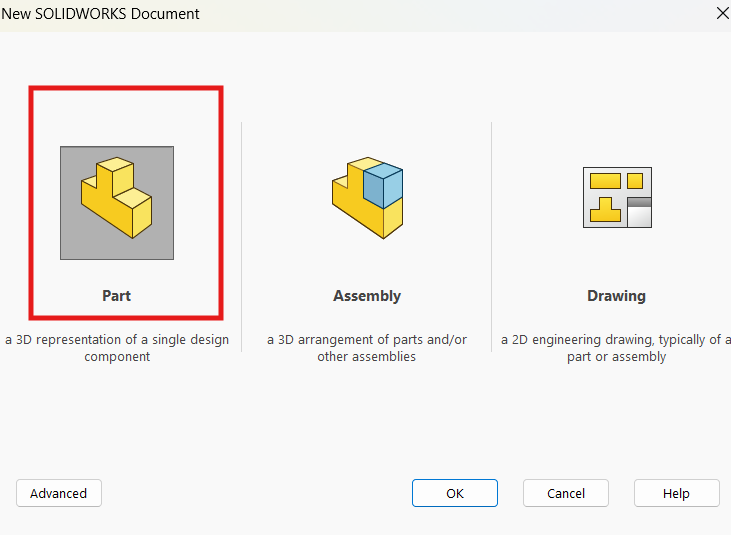Close the New SOLIDWORKS Document dialog
The height and width of the screenshot is (535, 731).
coord(722,13)
